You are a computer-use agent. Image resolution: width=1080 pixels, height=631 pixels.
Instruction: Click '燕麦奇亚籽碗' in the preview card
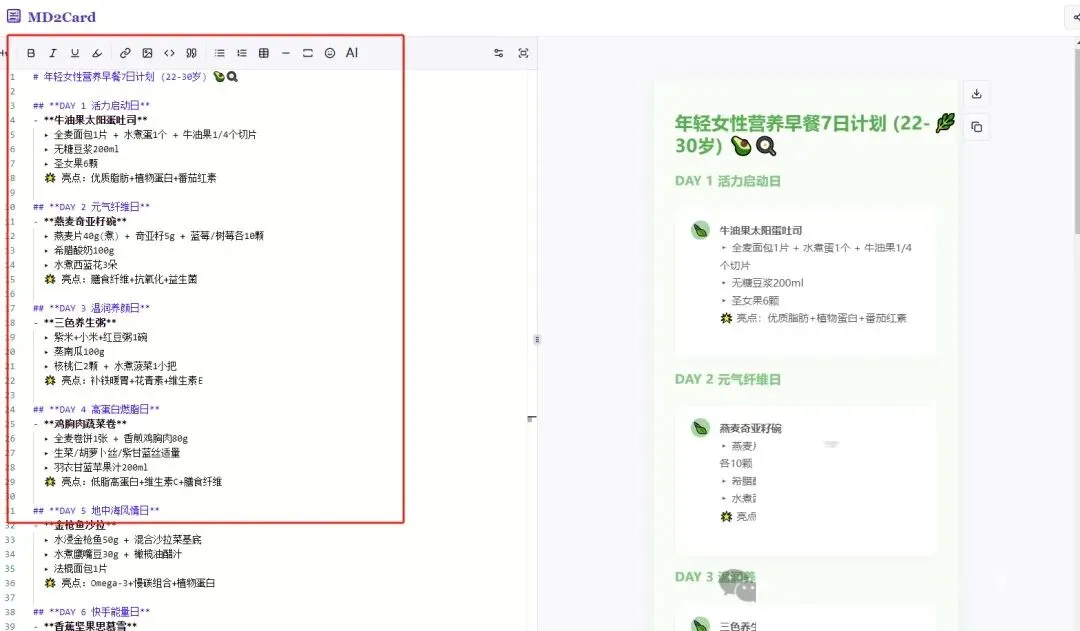point(750,428)
